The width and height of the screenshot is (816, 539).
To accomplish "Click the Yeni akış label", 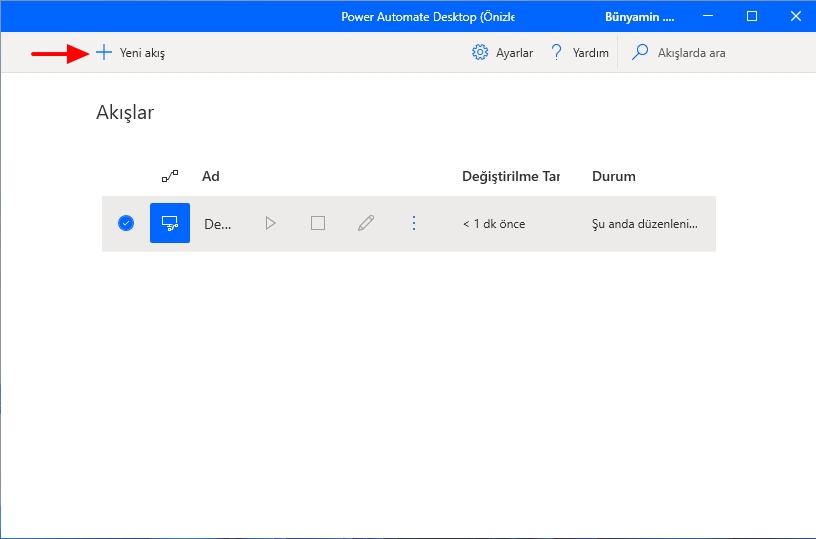I will (142, 53).
